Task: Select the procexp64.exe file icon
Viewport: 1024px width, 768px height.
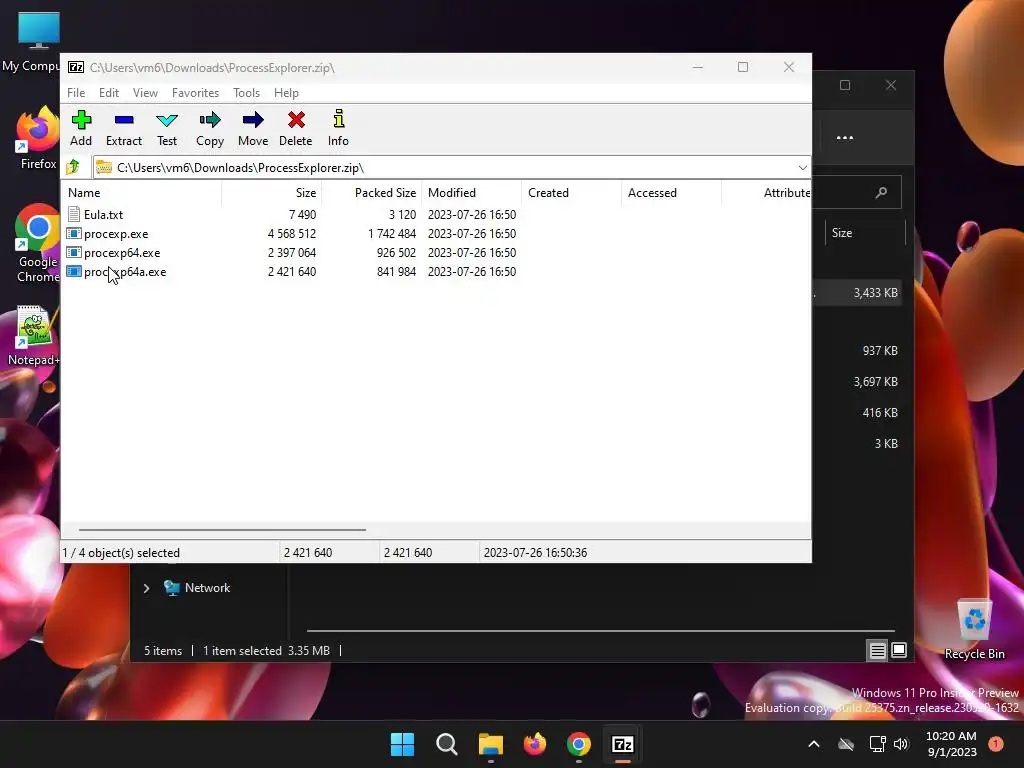Action: click(x=74, y=252)
